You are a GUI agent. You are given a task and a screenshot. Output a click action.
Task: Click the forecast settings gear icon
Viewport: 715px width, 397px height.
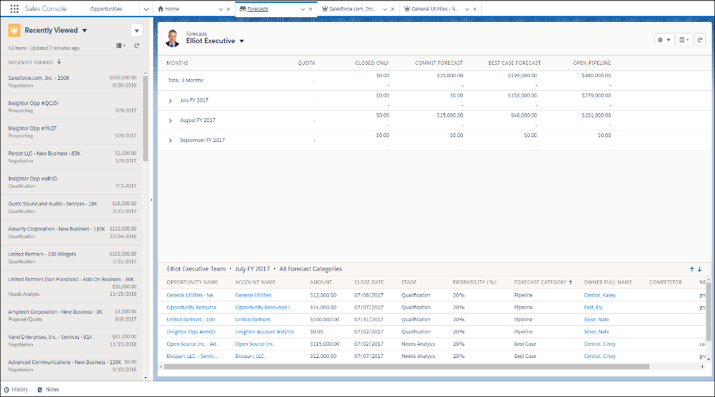click(x=663, y=40)
